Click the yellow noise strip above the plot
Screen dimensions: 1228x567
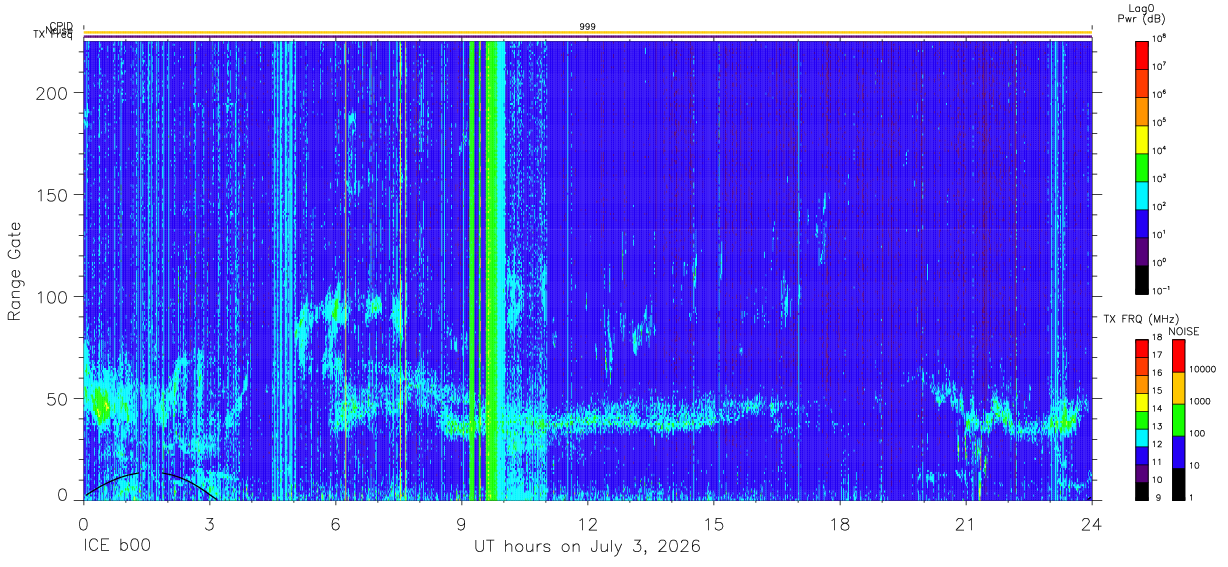(588, 32)
